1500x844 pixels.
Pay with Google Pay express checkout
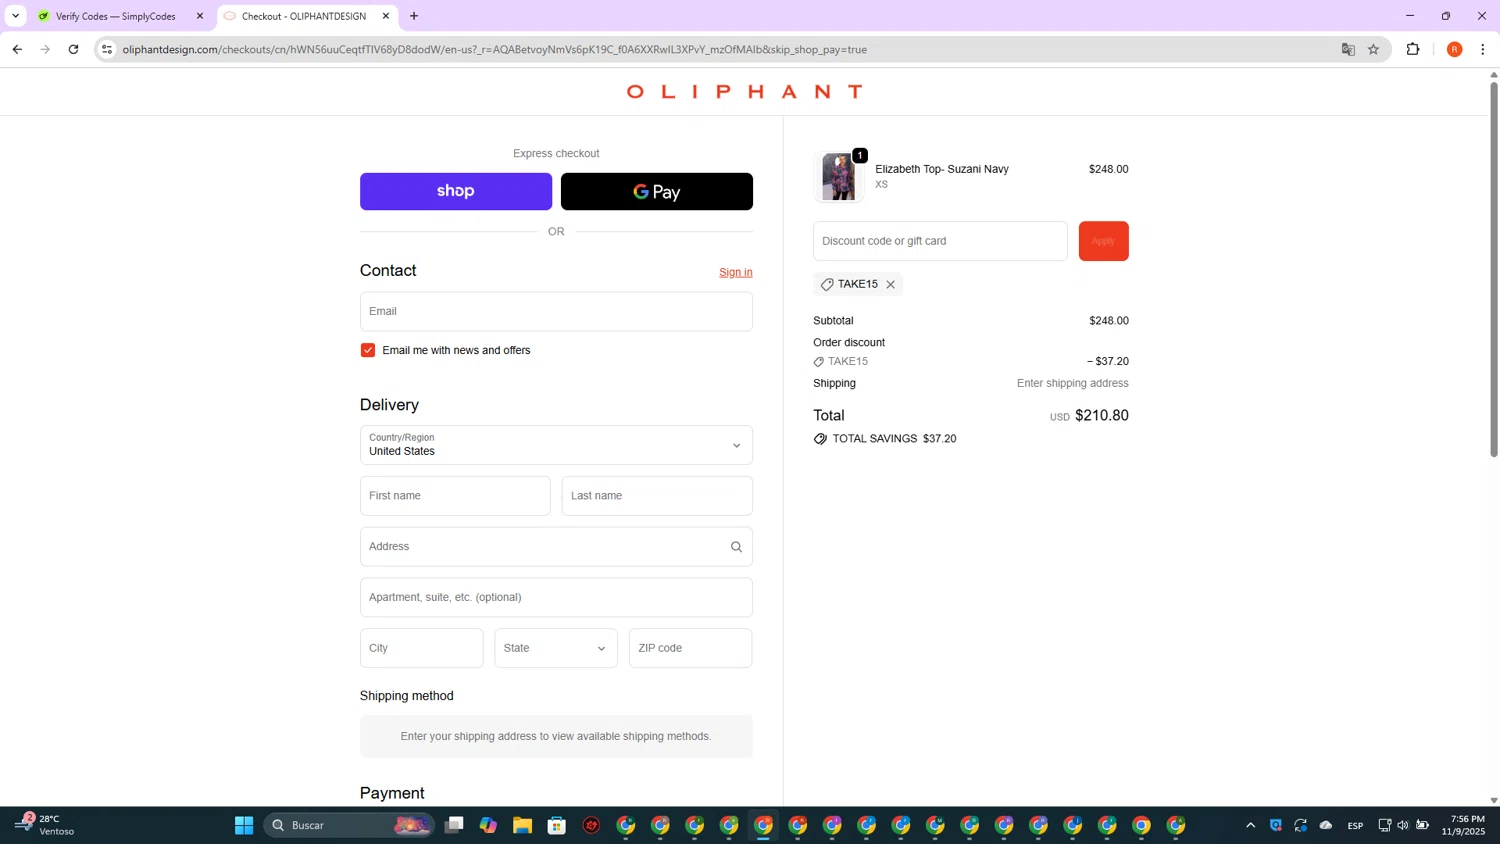point(657,191)
